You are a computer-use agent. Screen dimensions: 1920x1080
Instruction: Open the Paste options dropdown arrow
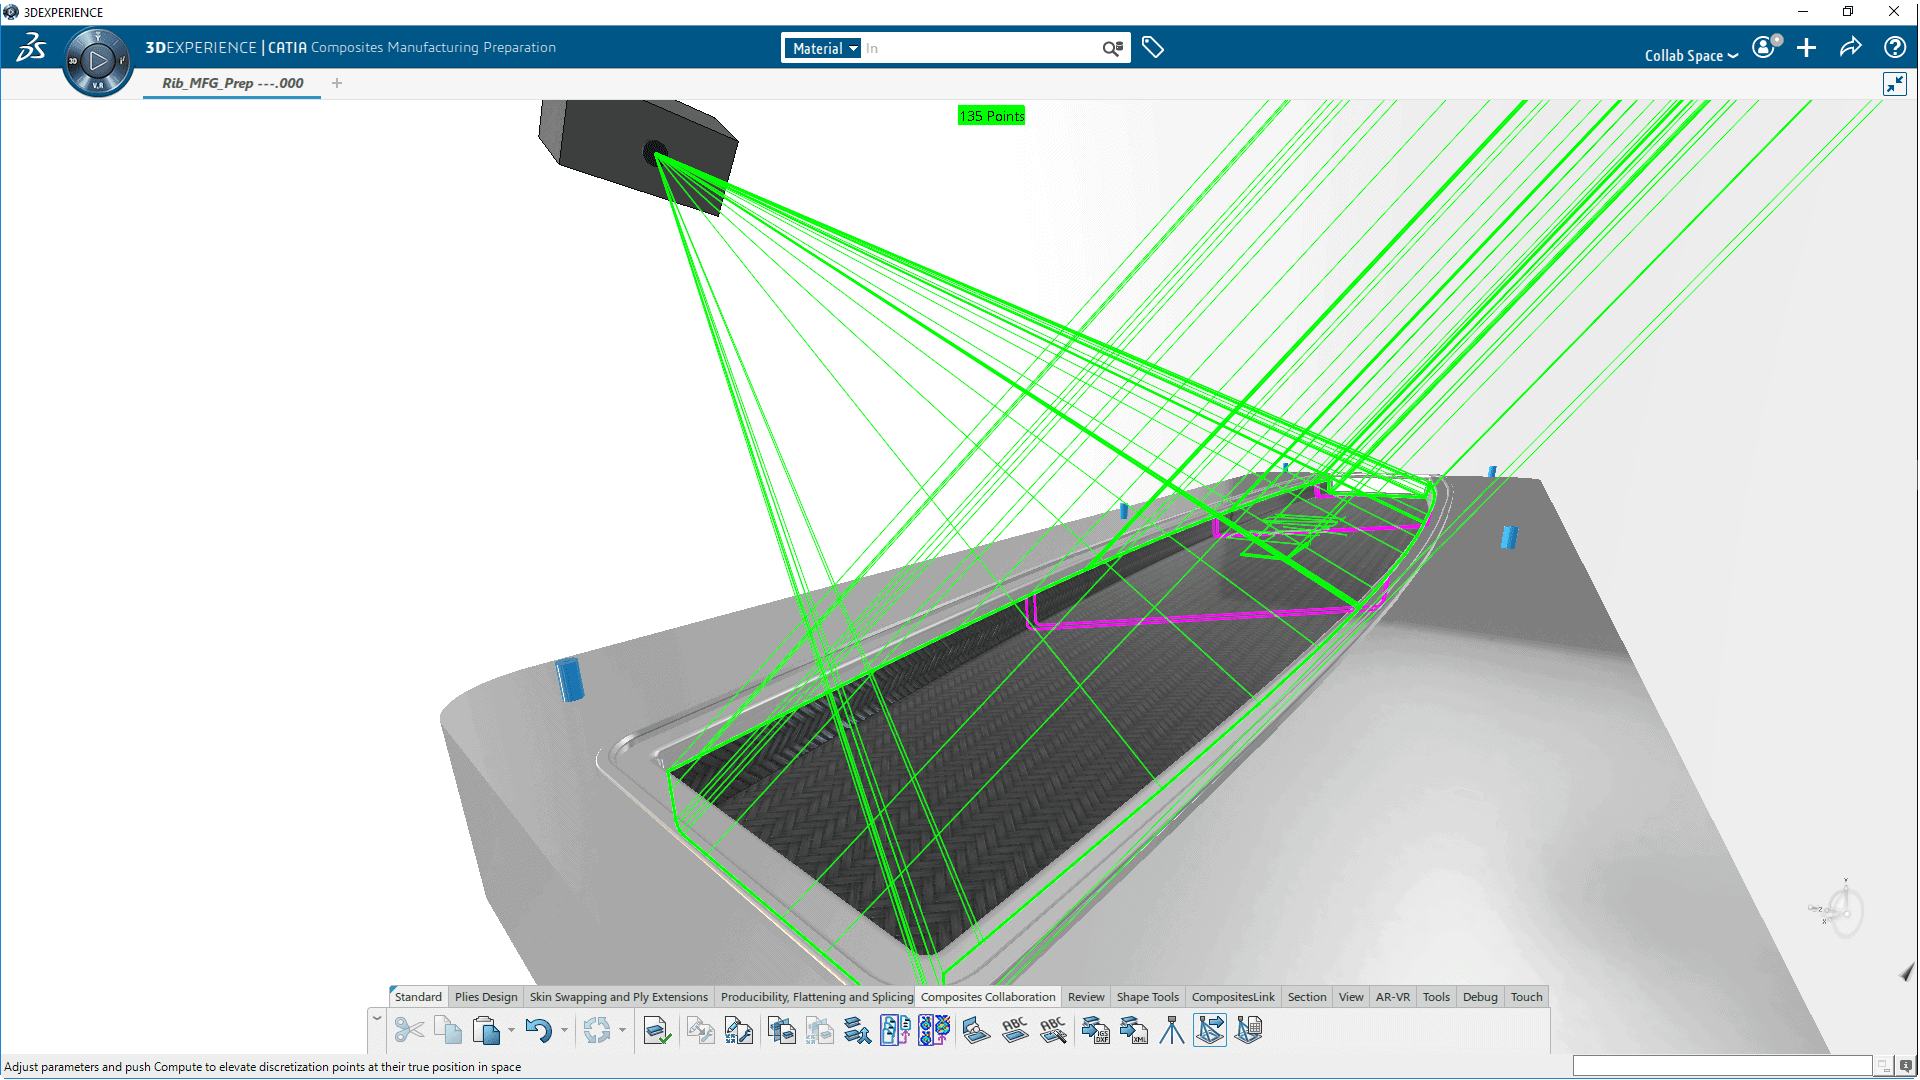coord(511,1030)
